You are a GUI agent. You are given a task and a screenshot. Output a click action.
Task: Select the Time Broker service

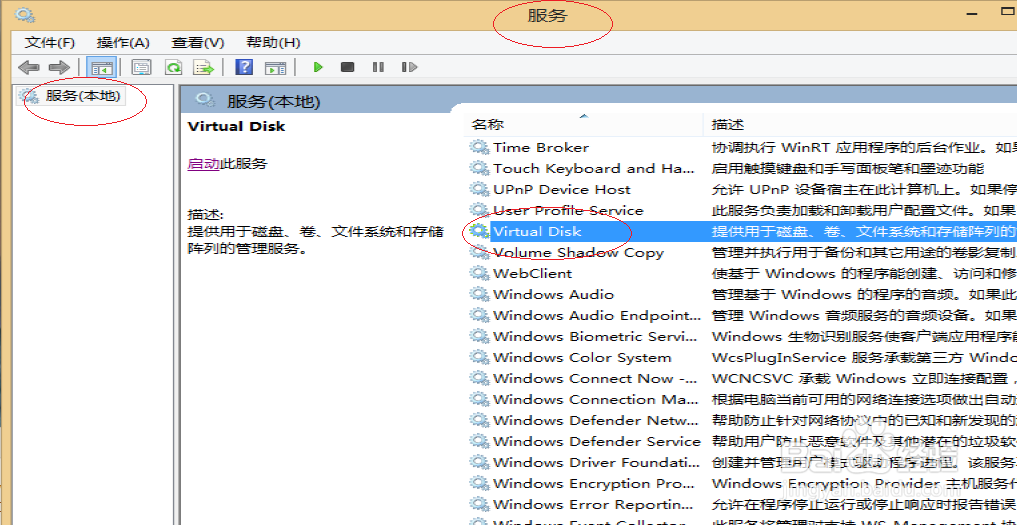click(x=541, y=147)
